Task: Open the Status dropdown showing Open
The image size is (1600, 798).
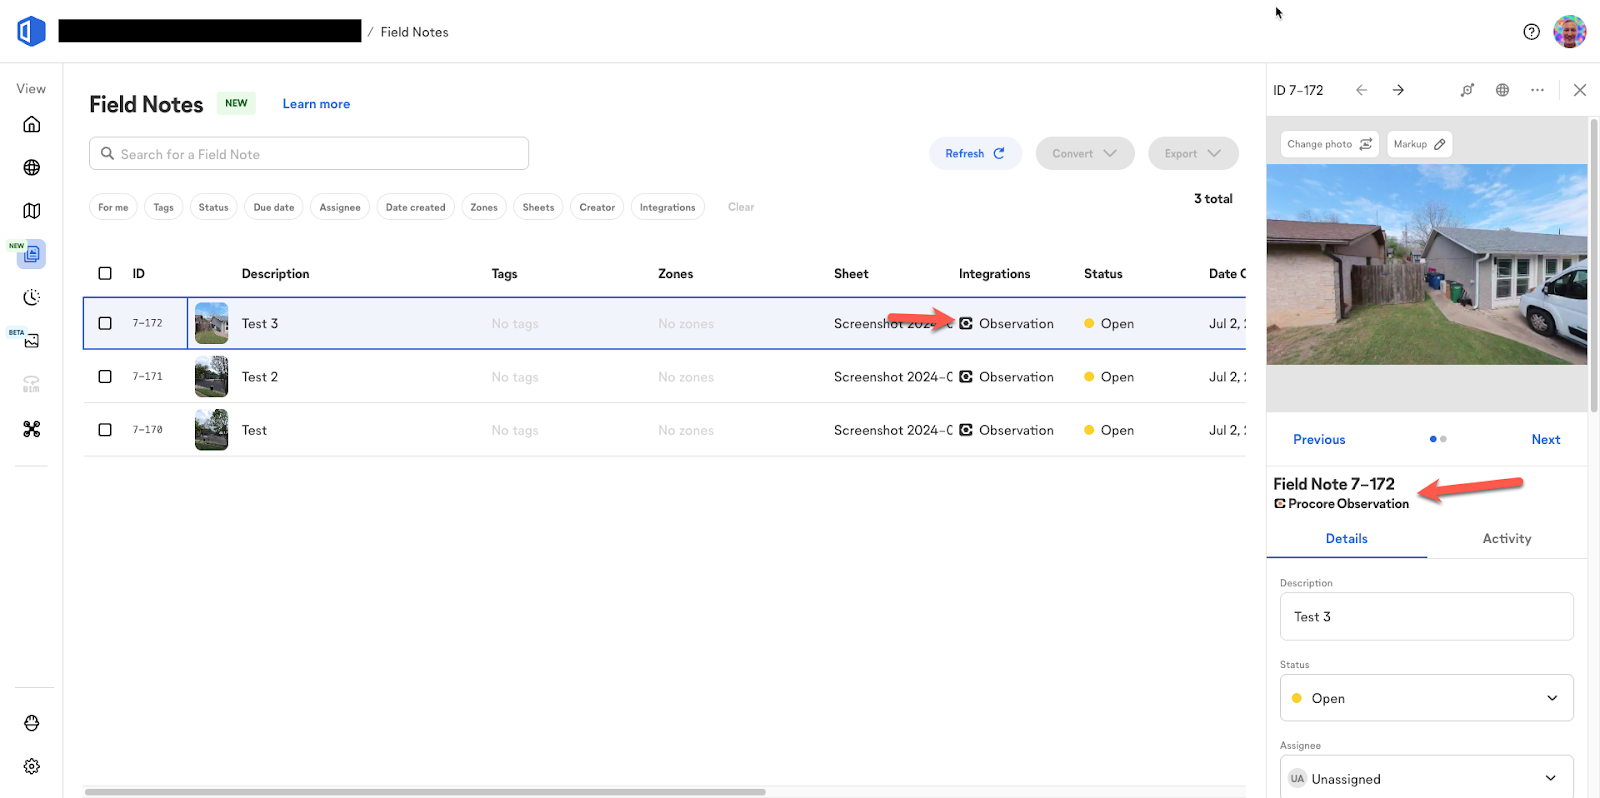Action: 1426,698
